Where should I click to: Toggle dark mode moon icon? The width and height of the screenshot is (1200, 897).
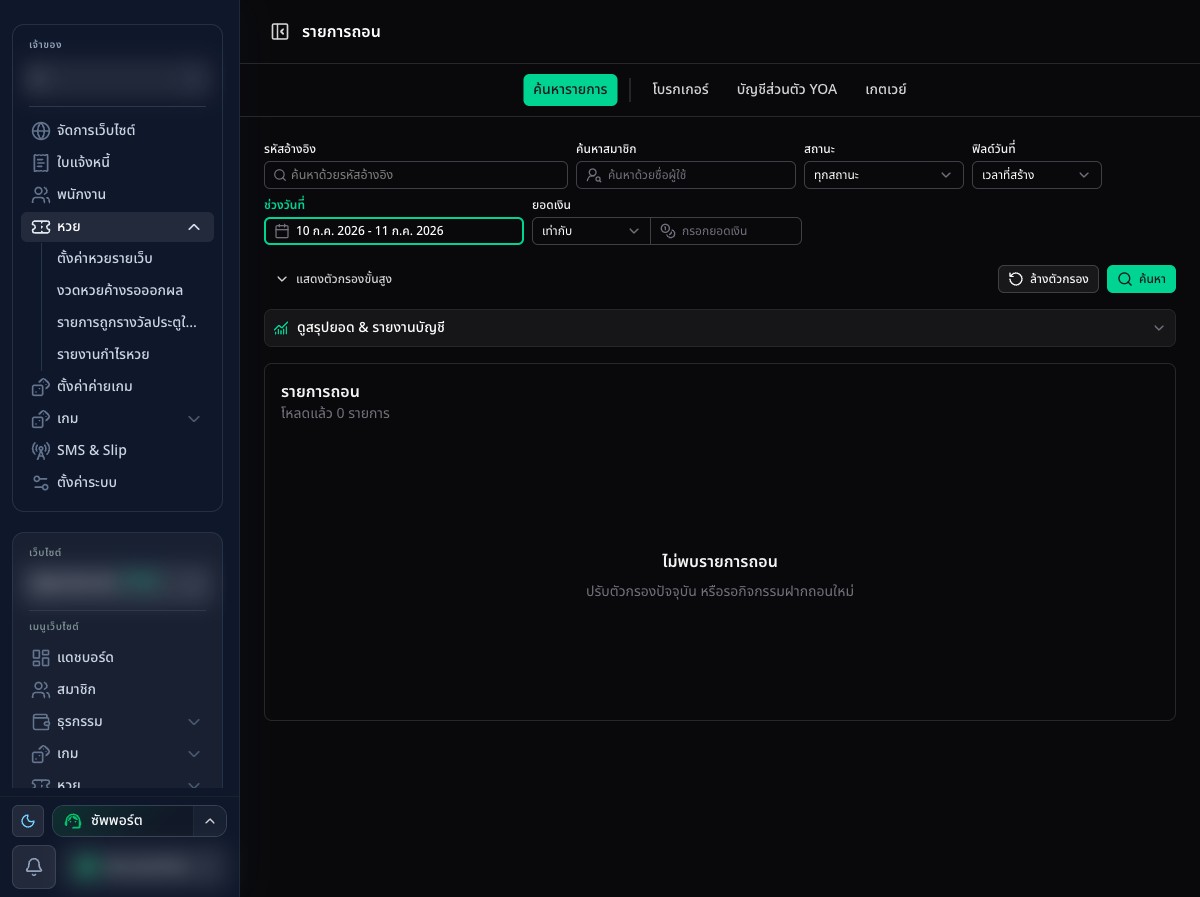(28, 821)
